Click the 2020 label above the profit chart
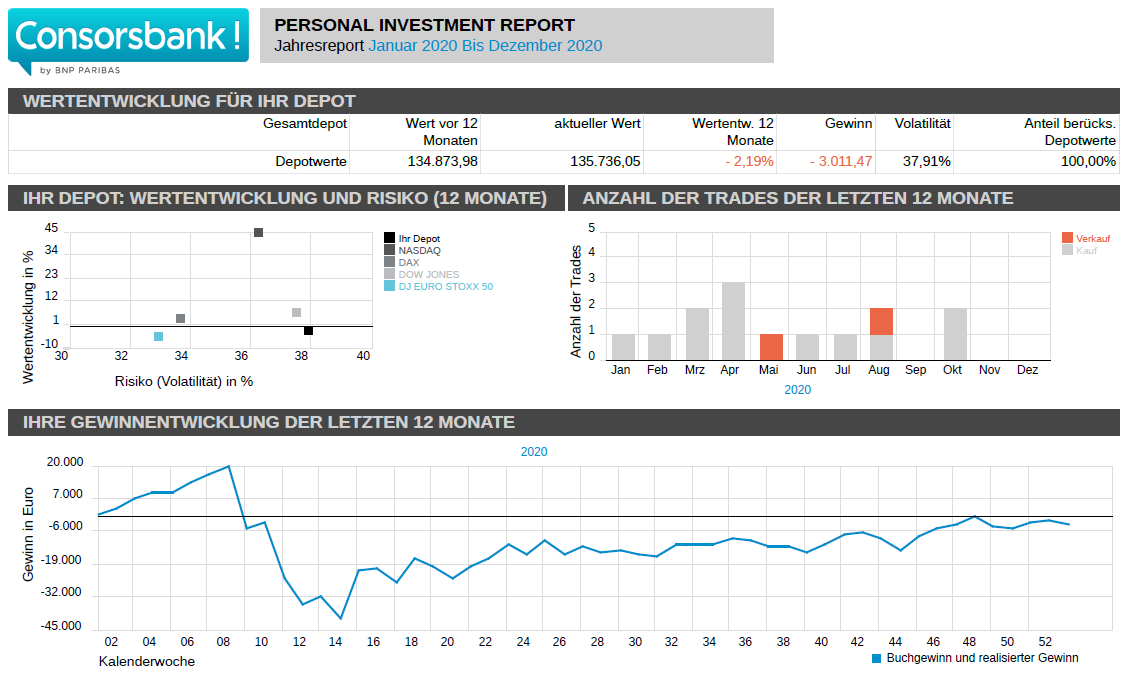 point(534,452)
